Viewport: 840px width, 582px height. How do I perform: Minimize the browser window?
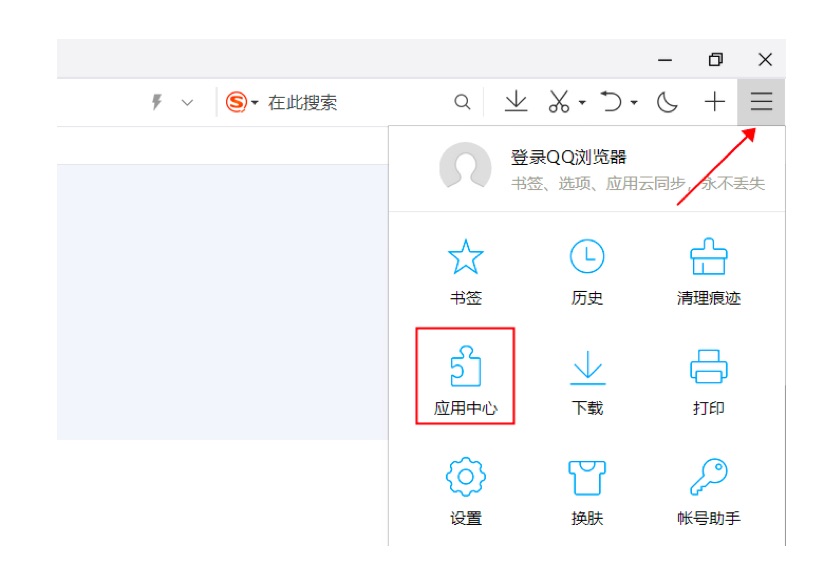pos(665,59)
